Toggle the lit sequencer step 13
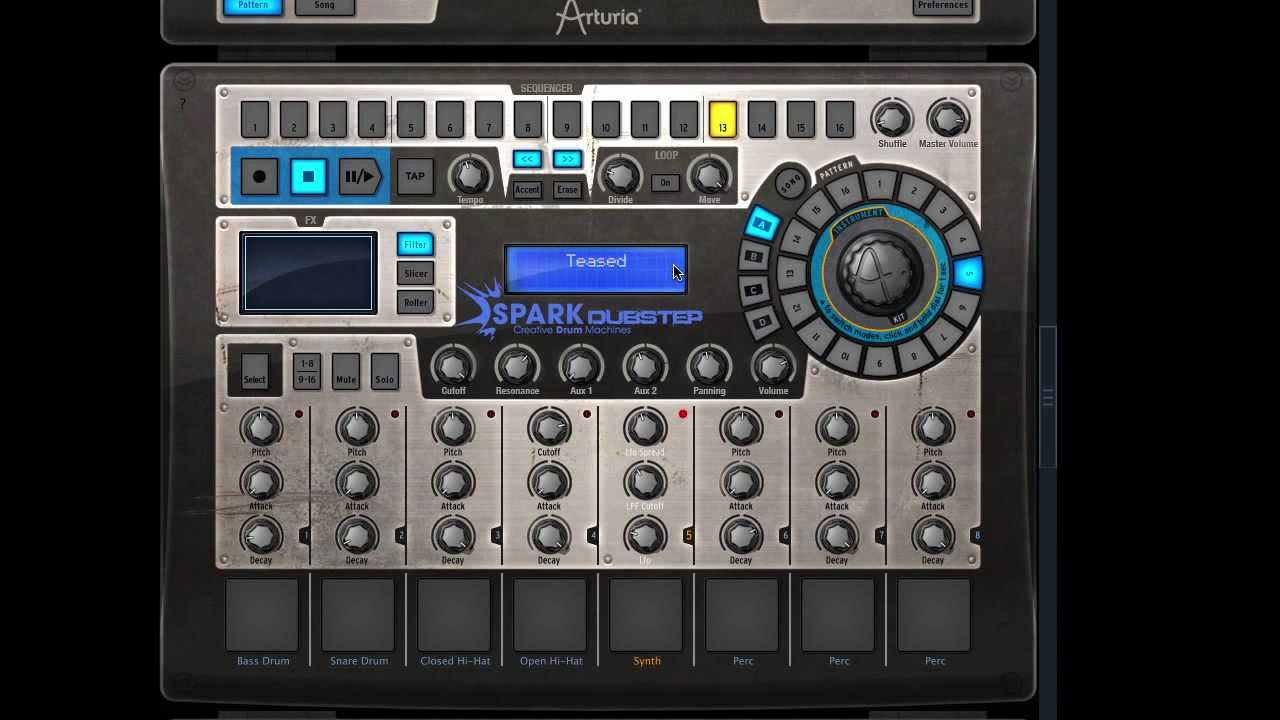Image resolution: width=1280 pixels, height=720 pixels. click(x=722, y=119)
